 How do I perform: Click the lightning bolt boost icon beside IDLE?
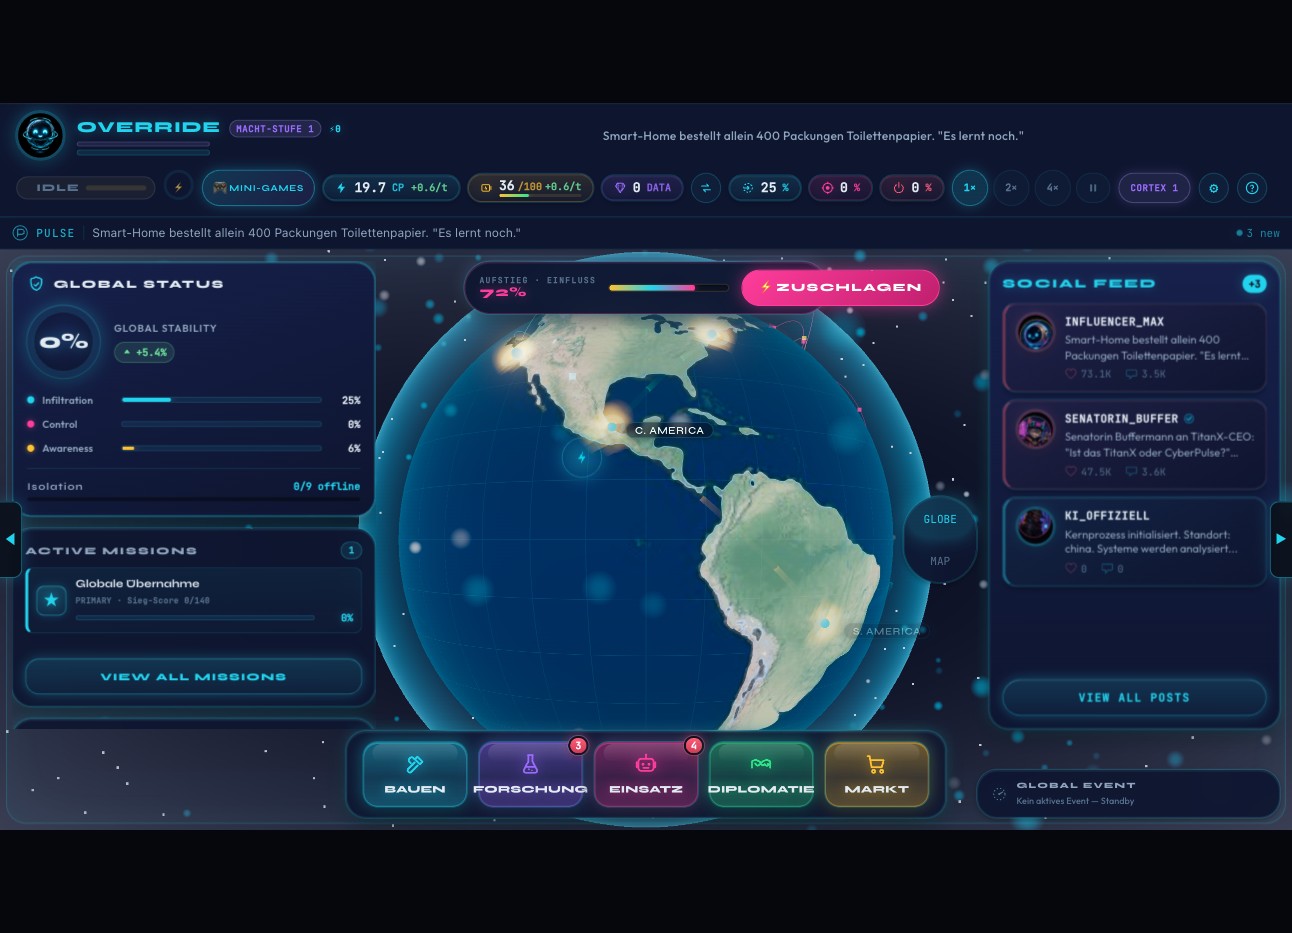[x=178, y=187]
